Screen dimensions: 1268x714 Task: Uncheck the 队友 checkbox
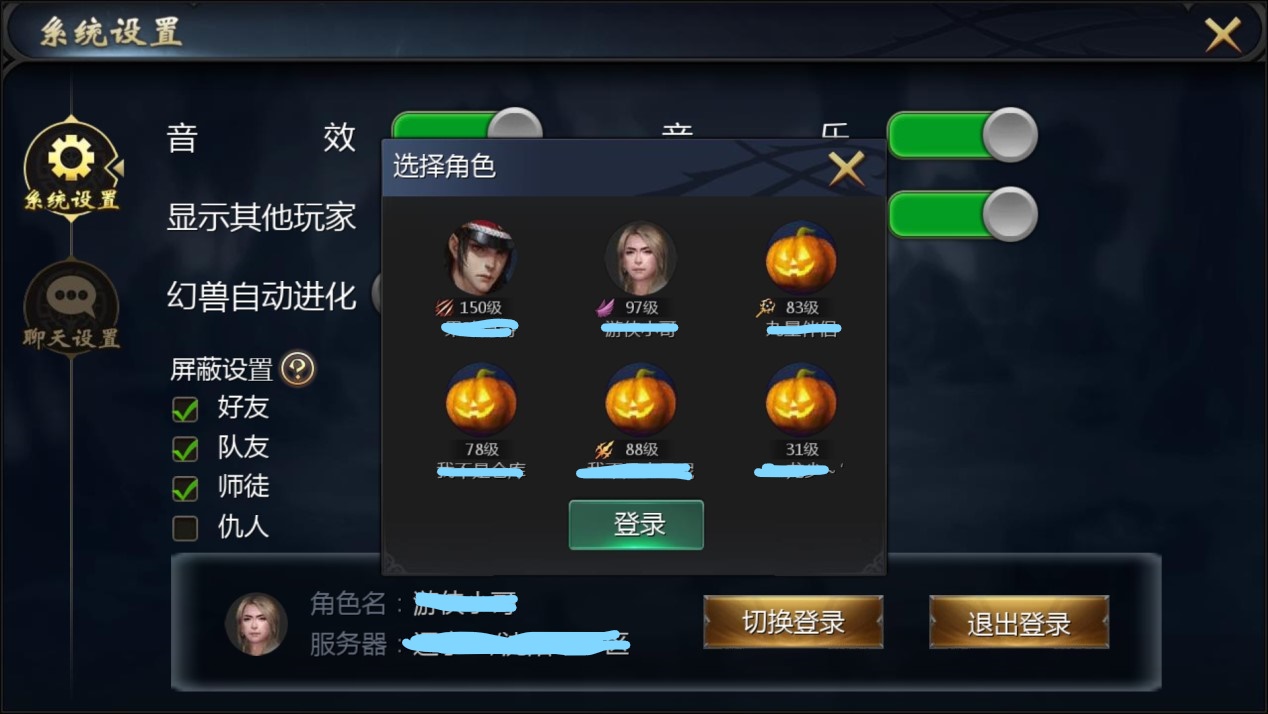[x=185, y=448]
